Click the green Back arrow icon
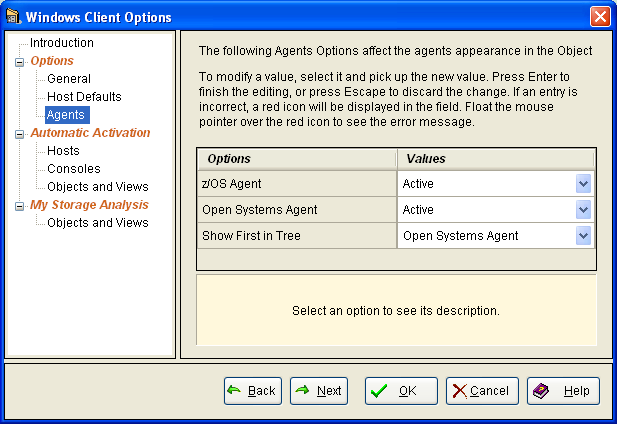617x424 pixels. coord(233,390)
